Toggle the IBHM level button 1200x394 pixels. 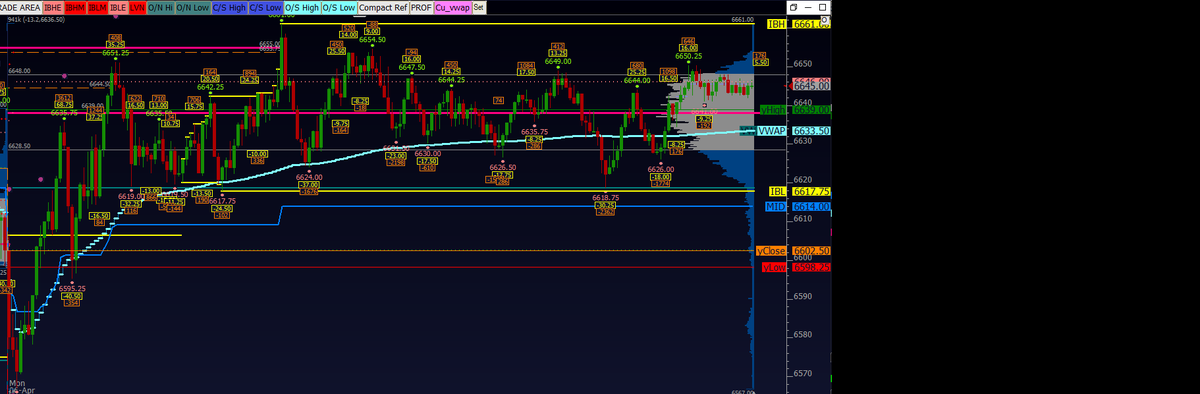pos(76,7)
